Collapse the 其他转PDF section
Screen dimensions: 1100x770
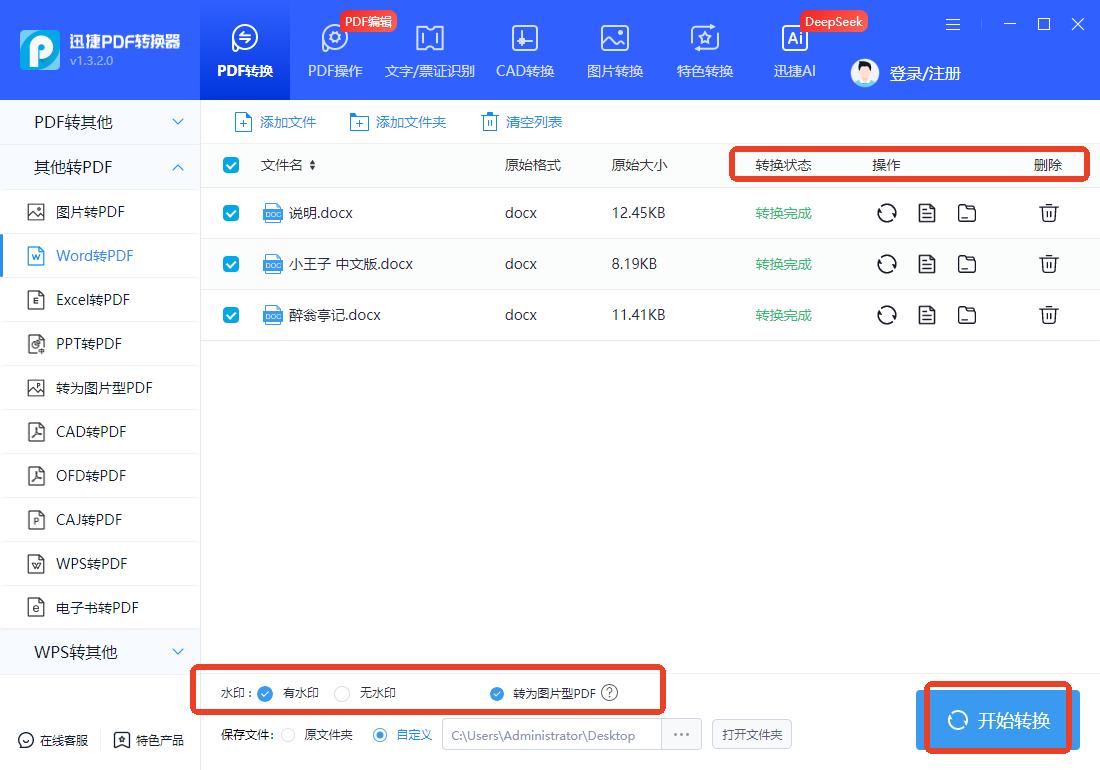[99, 167]
